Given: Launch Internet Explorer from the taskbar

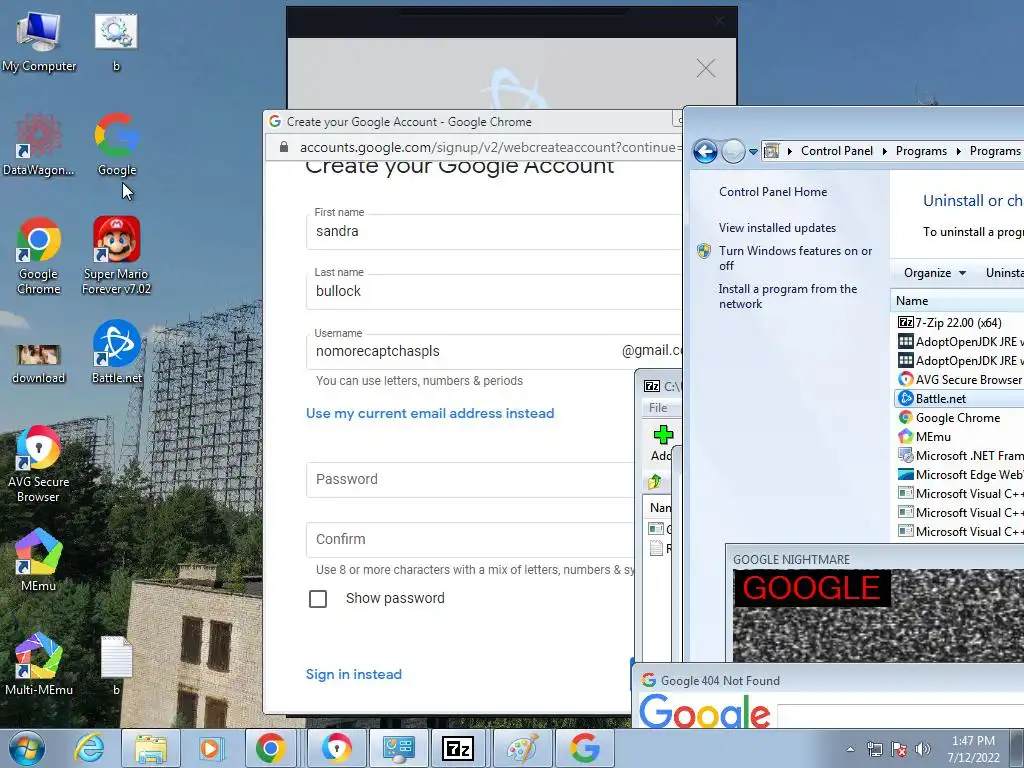Looking at the screenshot, I should tap(89, 748).
